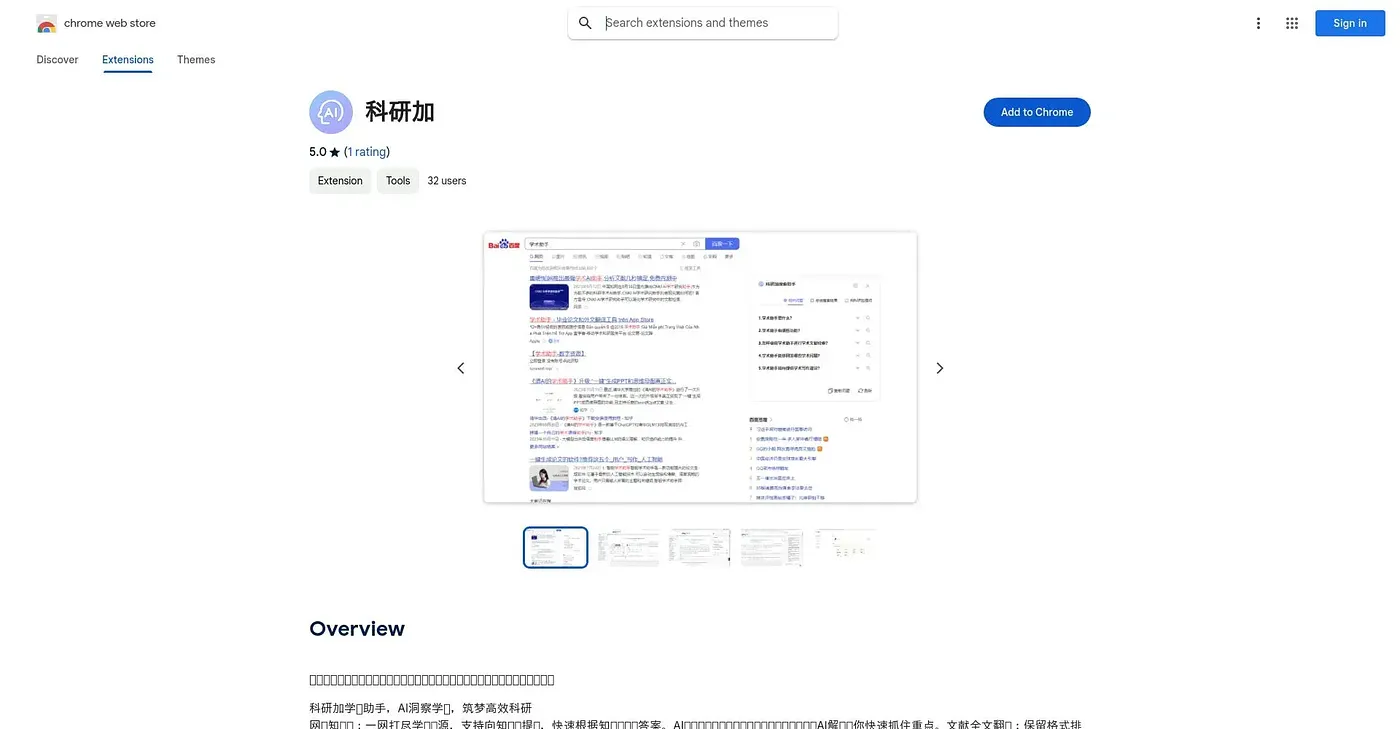Viewport: 1400px width, 729px height.
Task: Select the second screenshot thumbnail
Action: click(x=628, y=547)
